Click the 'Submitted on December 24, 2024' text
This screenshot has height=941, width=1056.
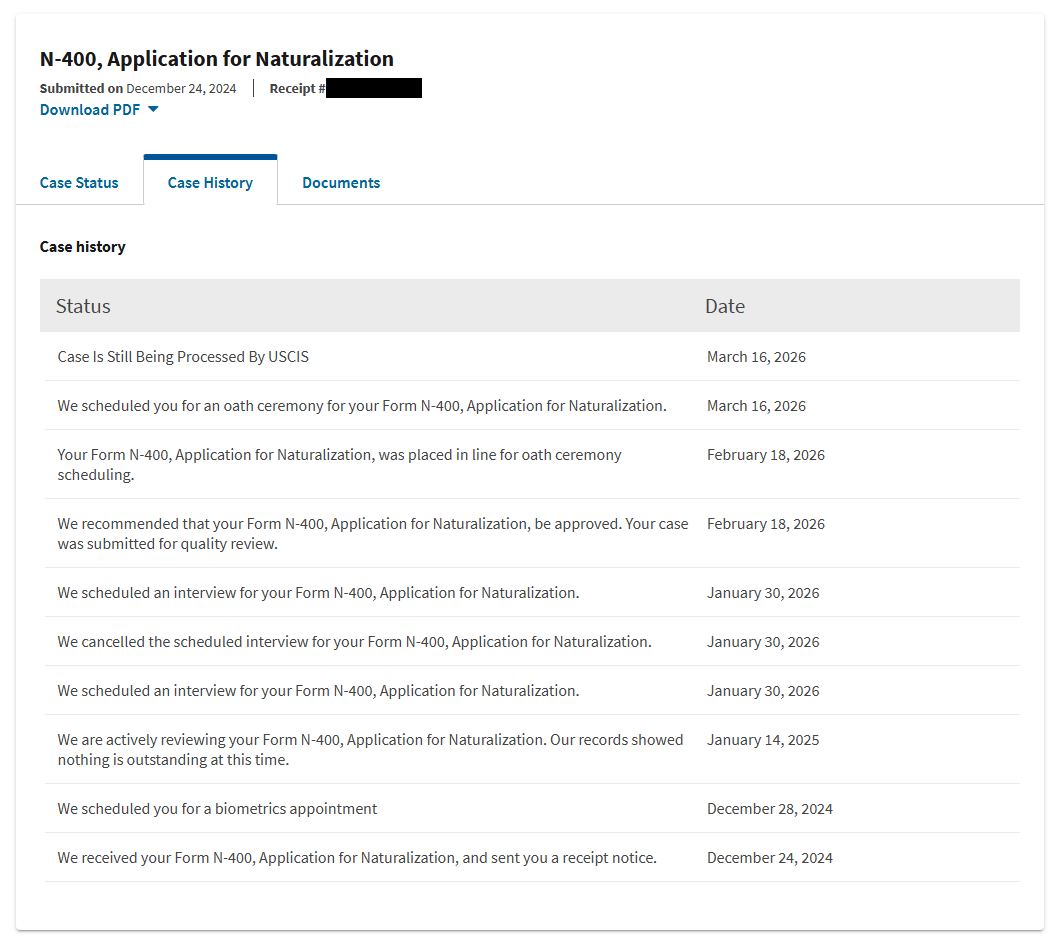click(138, 88)
